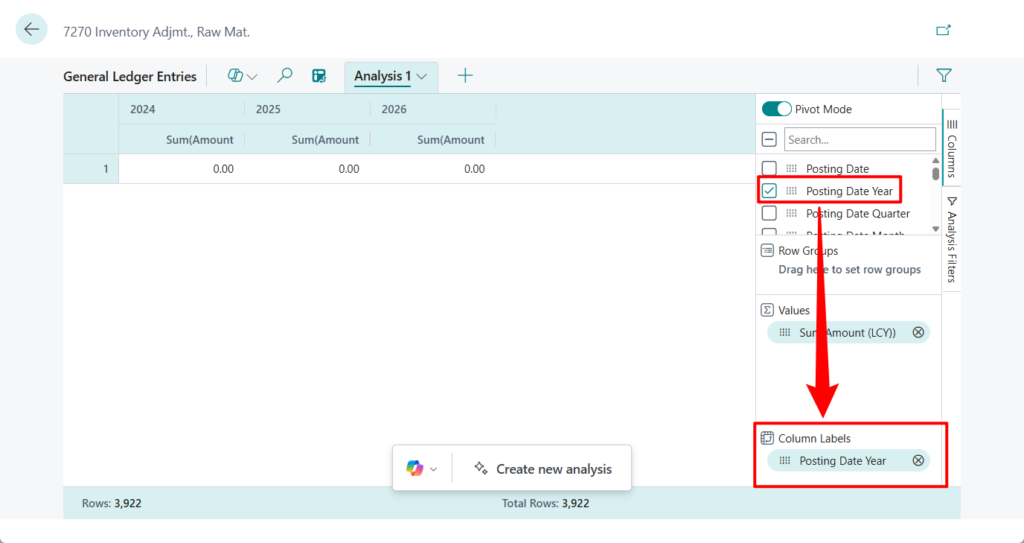The width and height of the screenshot is (1024, 543).
Task: Uncheck the Posting Date Year checkbox
Action: [x=769, y=191]
